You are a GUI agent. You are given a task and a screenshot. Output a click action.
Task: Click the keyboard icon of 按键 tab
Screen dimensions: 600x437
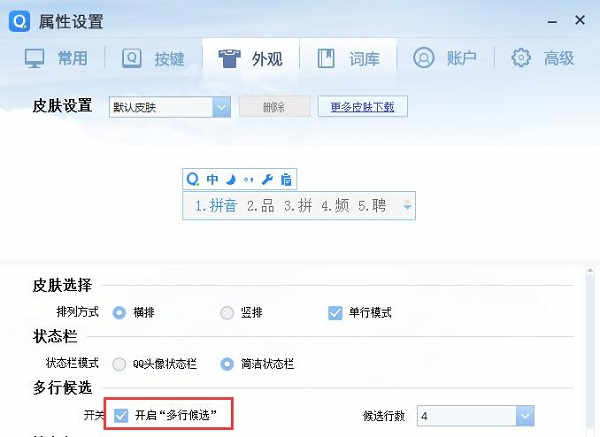132,59
